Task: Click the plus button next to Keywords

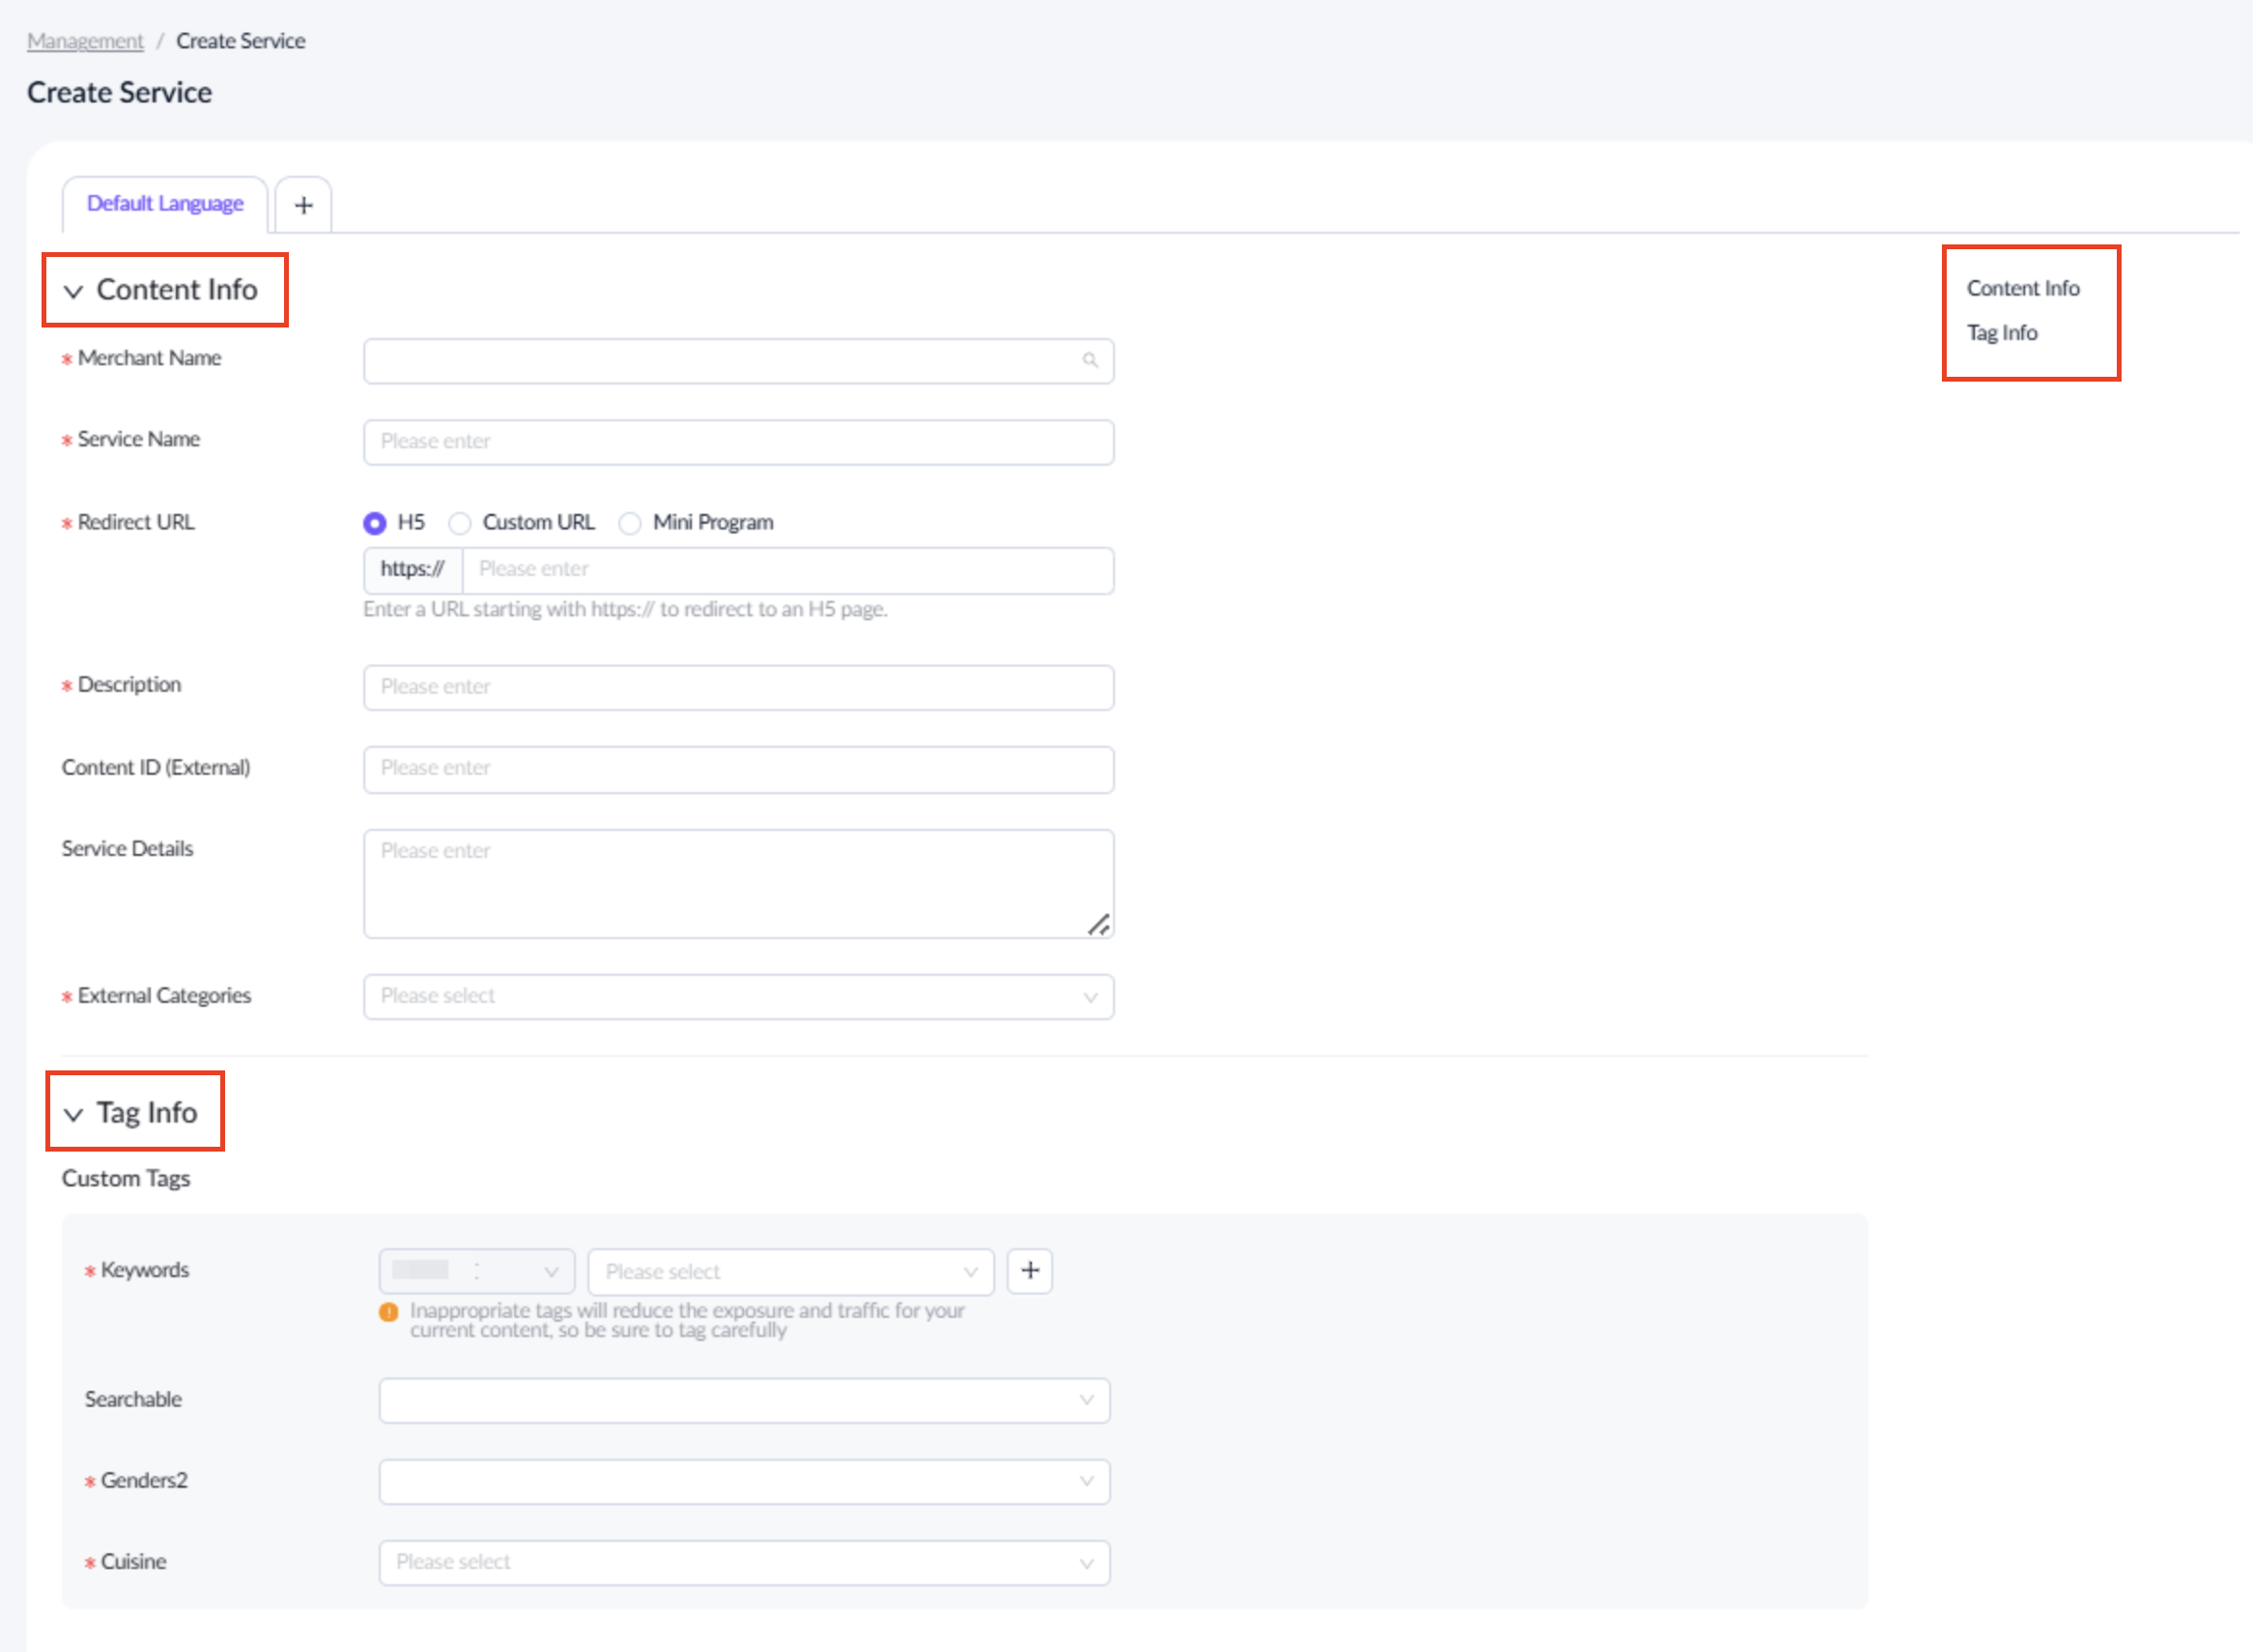Action: (1029, 1270)
